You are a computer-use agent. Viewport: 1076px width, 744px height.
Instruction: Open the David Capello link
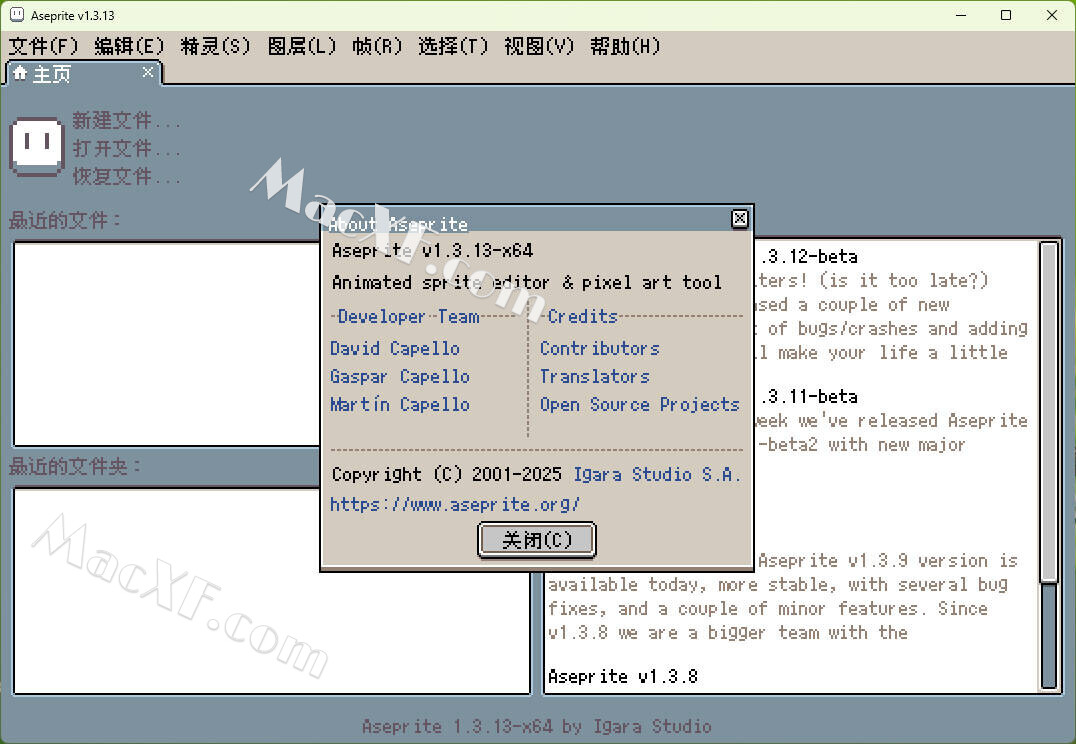click(395, 349)
